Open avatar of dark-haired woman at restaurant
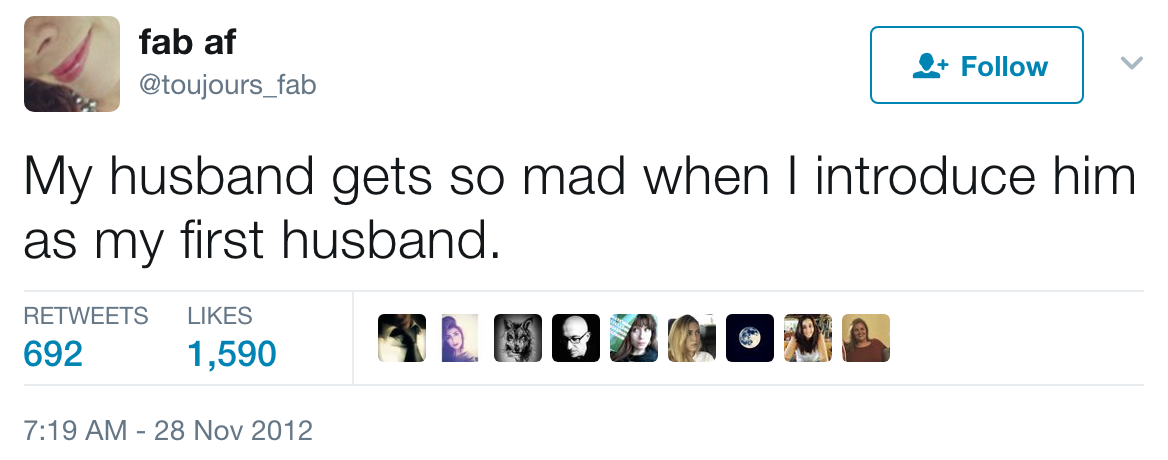The image size is (1168, 460). [807, 338]
